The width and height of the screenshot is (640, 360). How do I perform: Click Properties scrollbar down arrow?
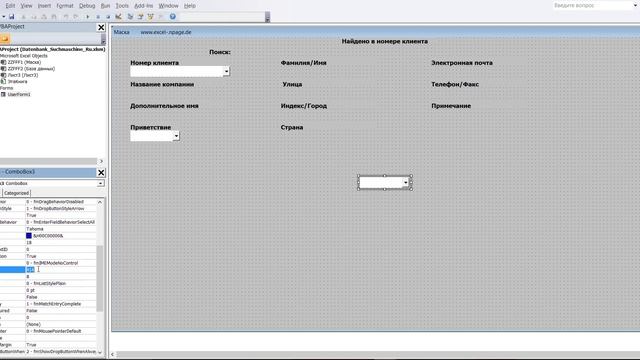point(100,352)
